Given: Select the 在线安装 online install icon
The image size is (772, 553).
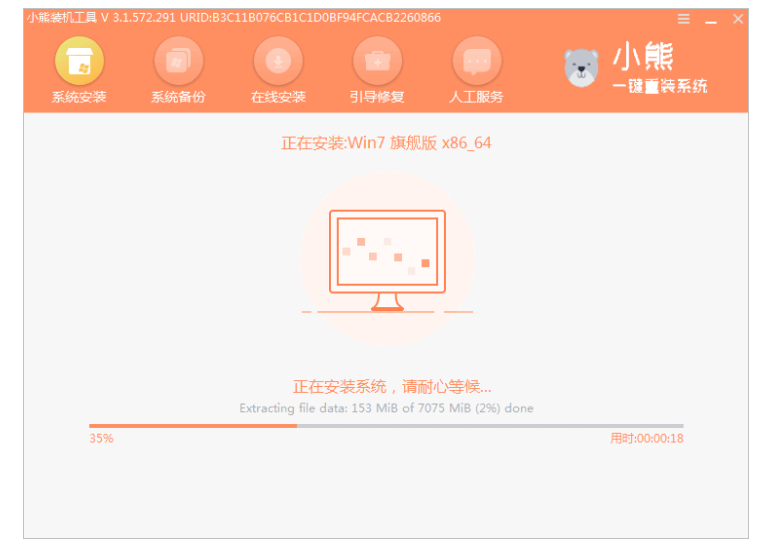Looking at the screenshot, I should click(x=278, y=61).
